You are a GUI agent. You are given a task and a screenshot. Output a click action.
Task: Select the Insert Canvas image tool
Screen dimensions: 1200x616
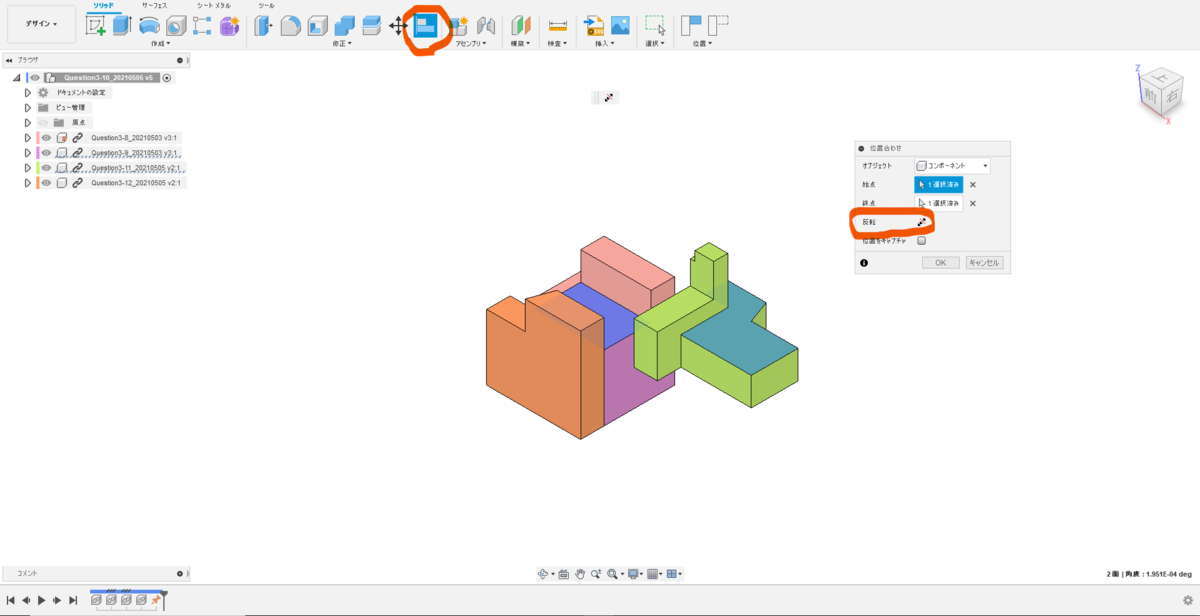[621, 26]
